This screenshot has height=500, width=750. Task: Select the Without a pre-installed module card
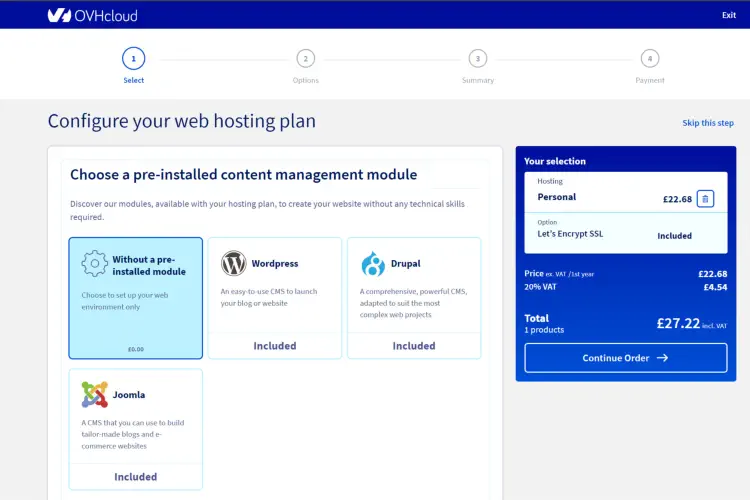(x=135, y=298)
